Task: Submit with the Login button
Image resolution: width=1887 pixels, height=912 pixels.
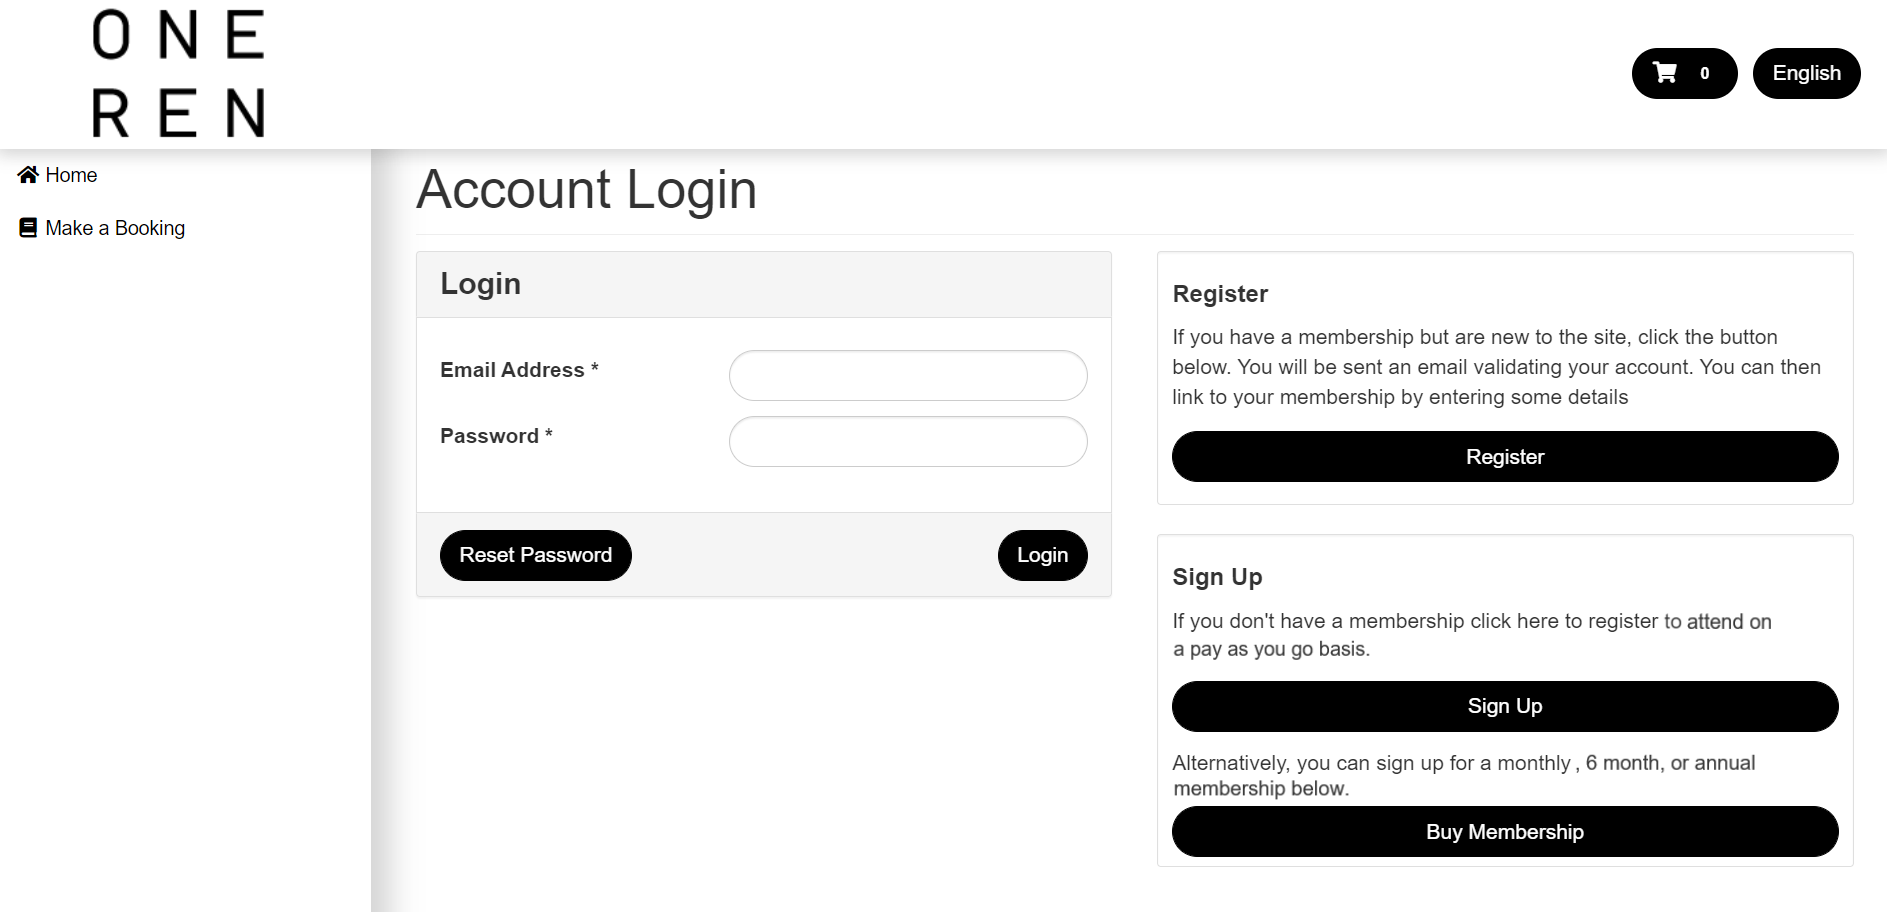Action: [1042, 555]
